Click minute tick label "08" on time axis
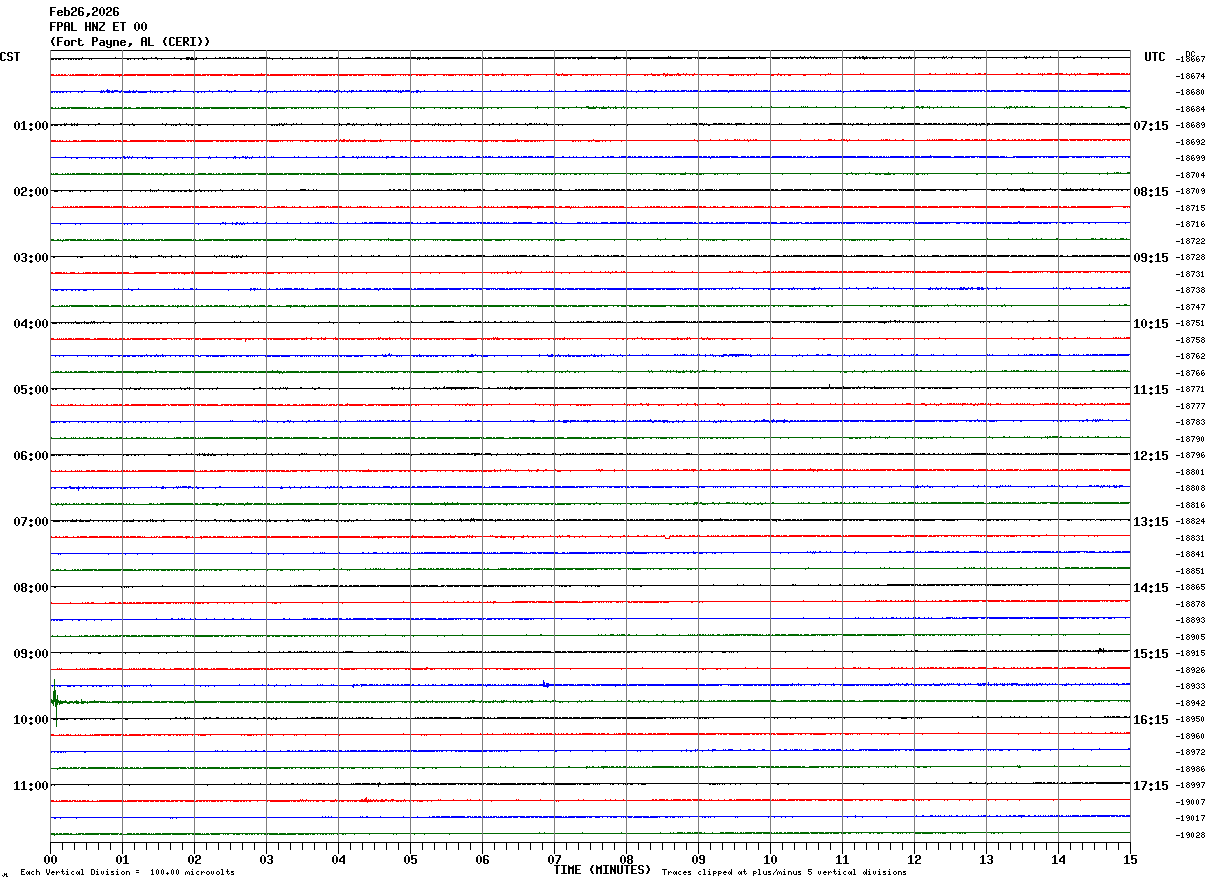The height and width of the screenshot is (886, 1210). coord(626,859)
